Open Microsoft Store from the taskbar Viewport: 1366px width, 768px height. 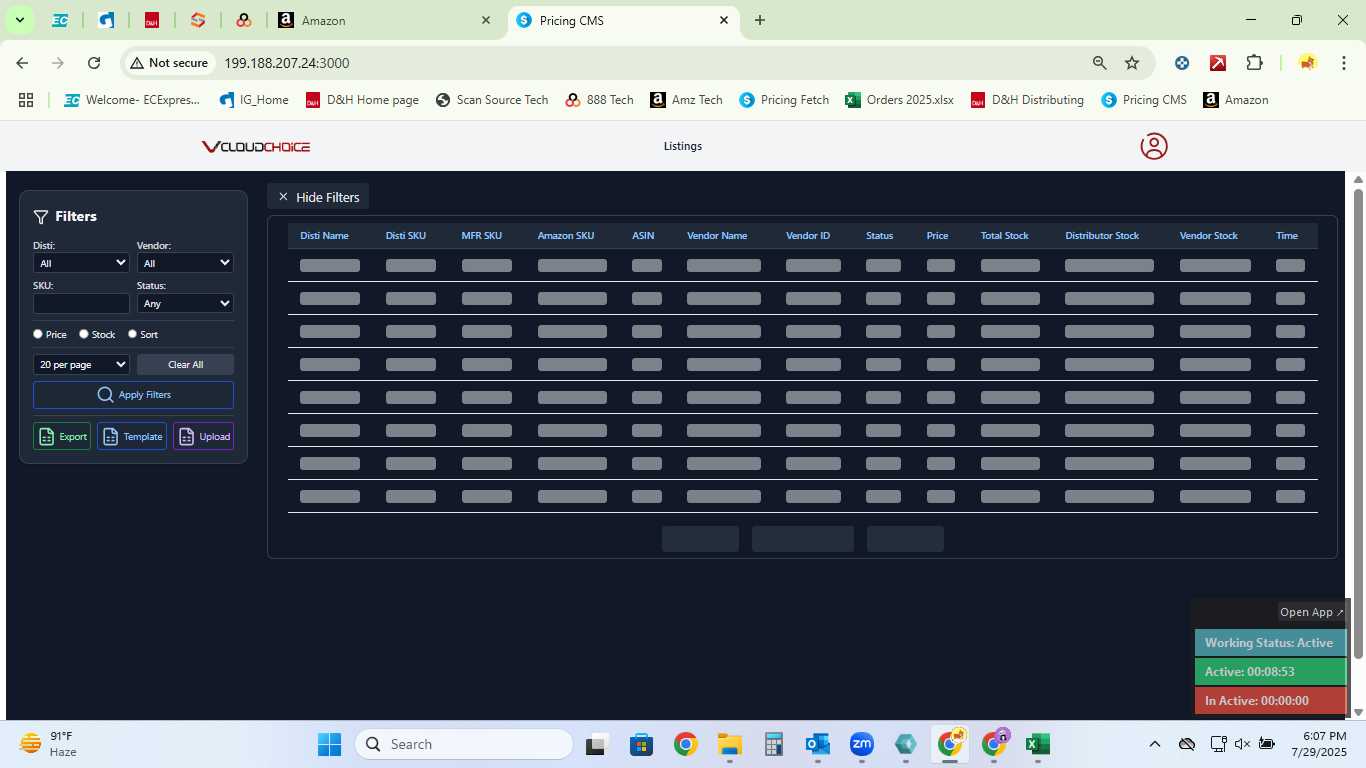pos(641,744)
